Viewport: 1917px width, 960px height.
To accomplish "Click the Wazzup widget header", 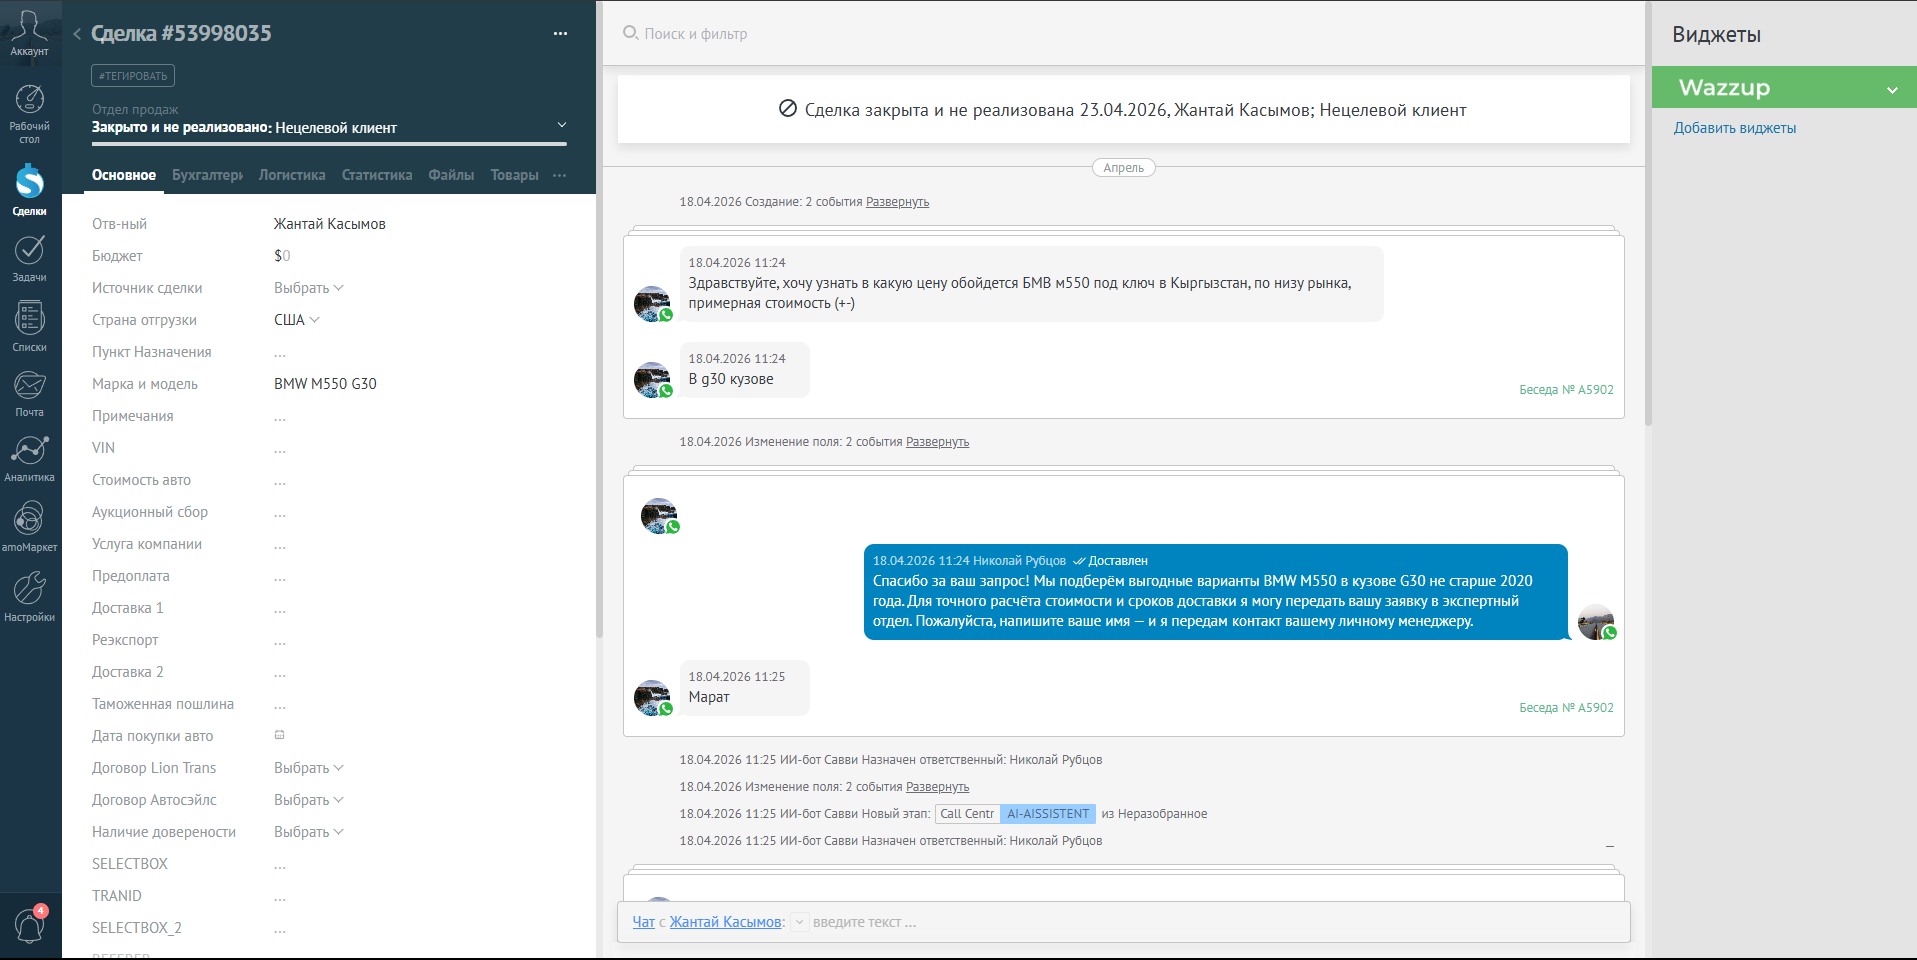I will pyautogui.click(x=1784, y=88).
